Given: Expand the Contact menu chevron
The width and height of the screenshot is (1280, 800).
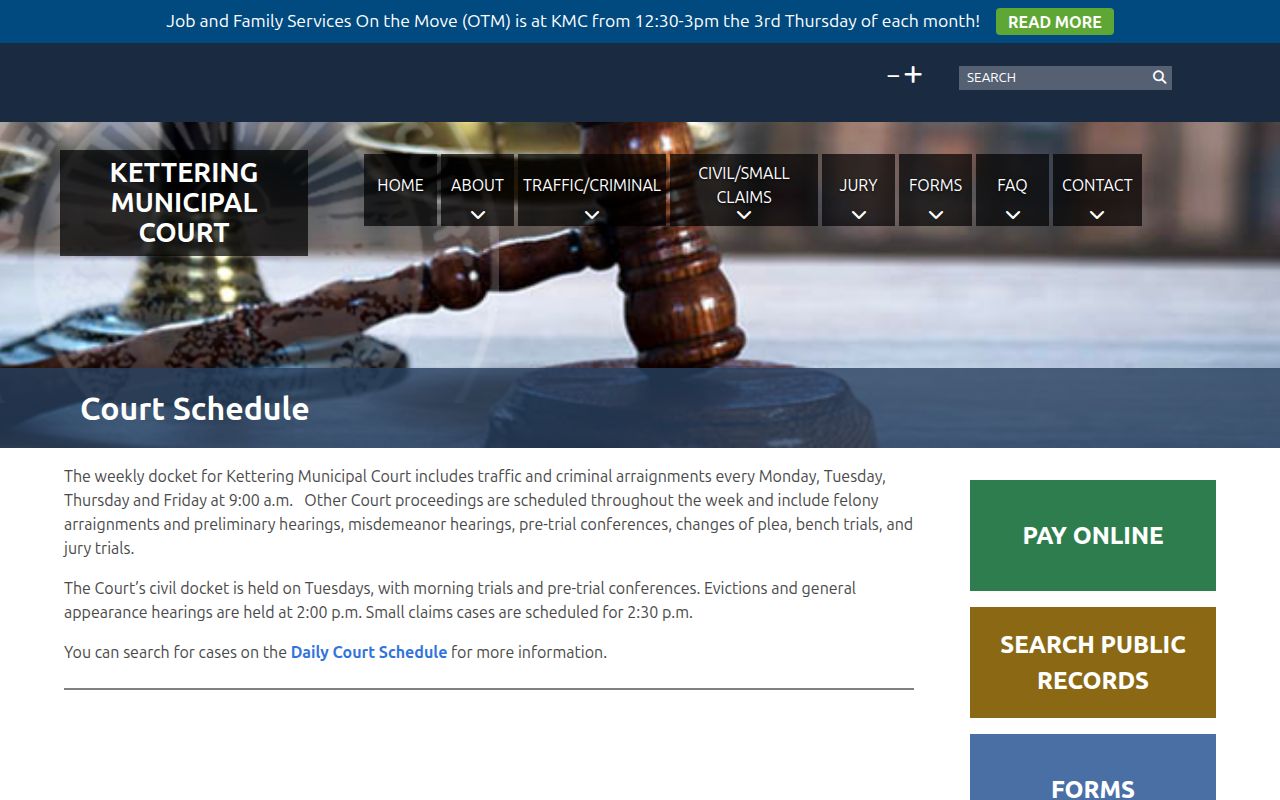Looking at the screenshot, I should coord(1097,214).
